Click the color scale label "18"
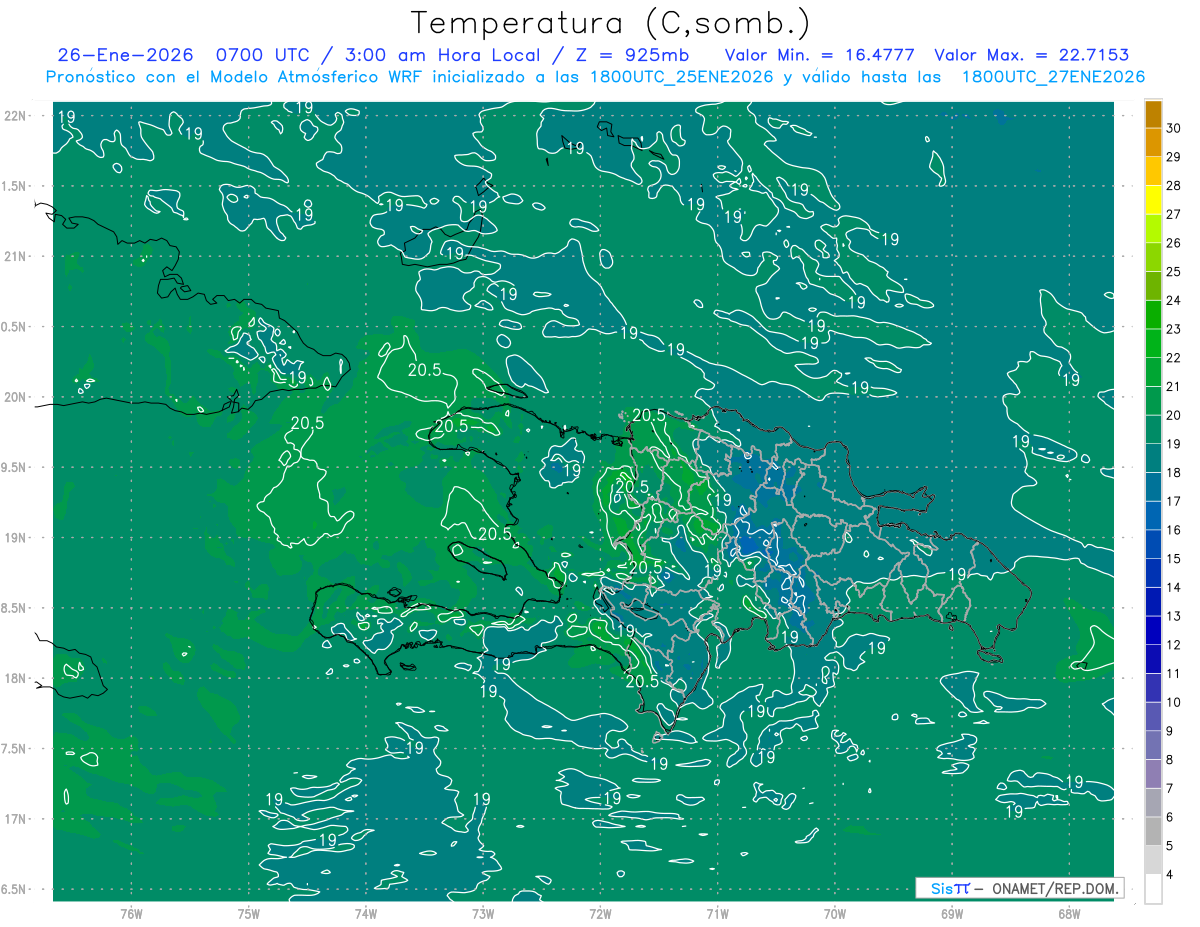Image resolution: width=1200 pixels, height=927 pixels. [x=1174, y=473]
